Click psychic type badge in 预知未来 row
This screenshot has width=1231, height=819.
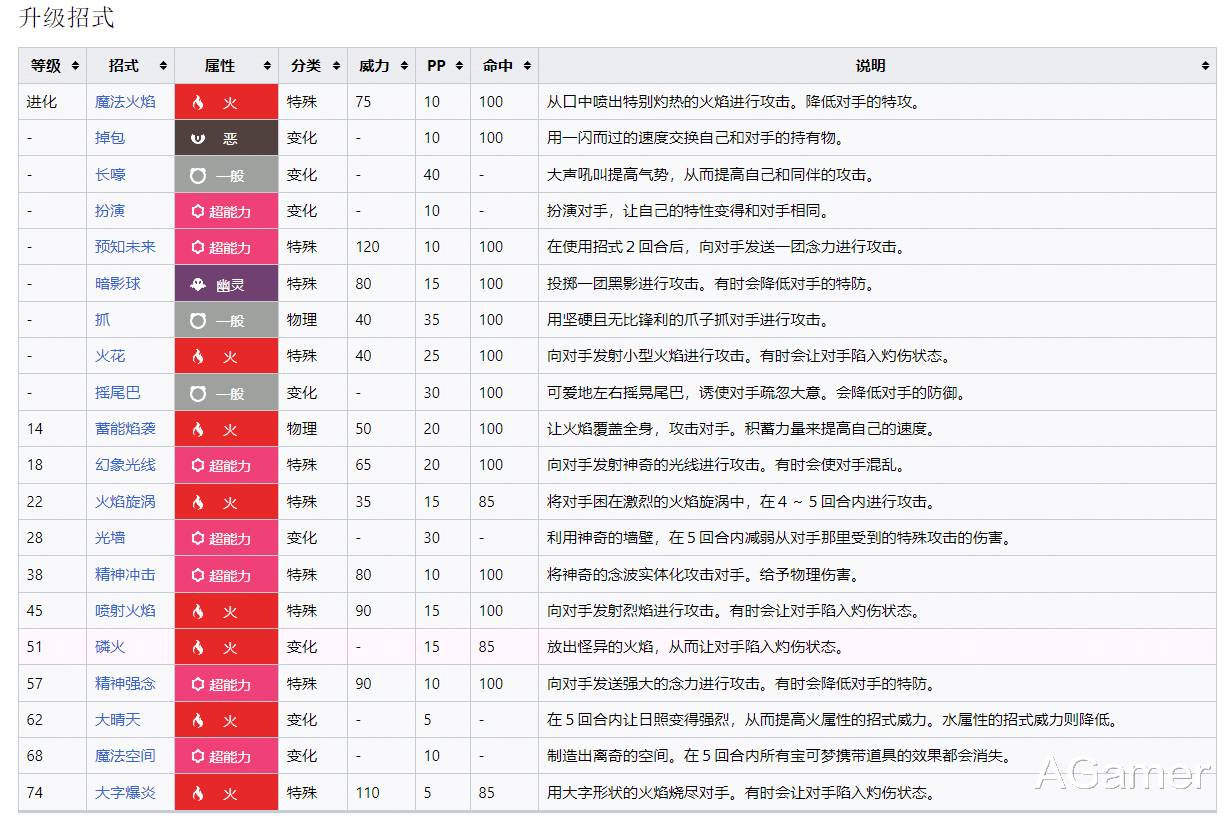[x=226, y=247]
